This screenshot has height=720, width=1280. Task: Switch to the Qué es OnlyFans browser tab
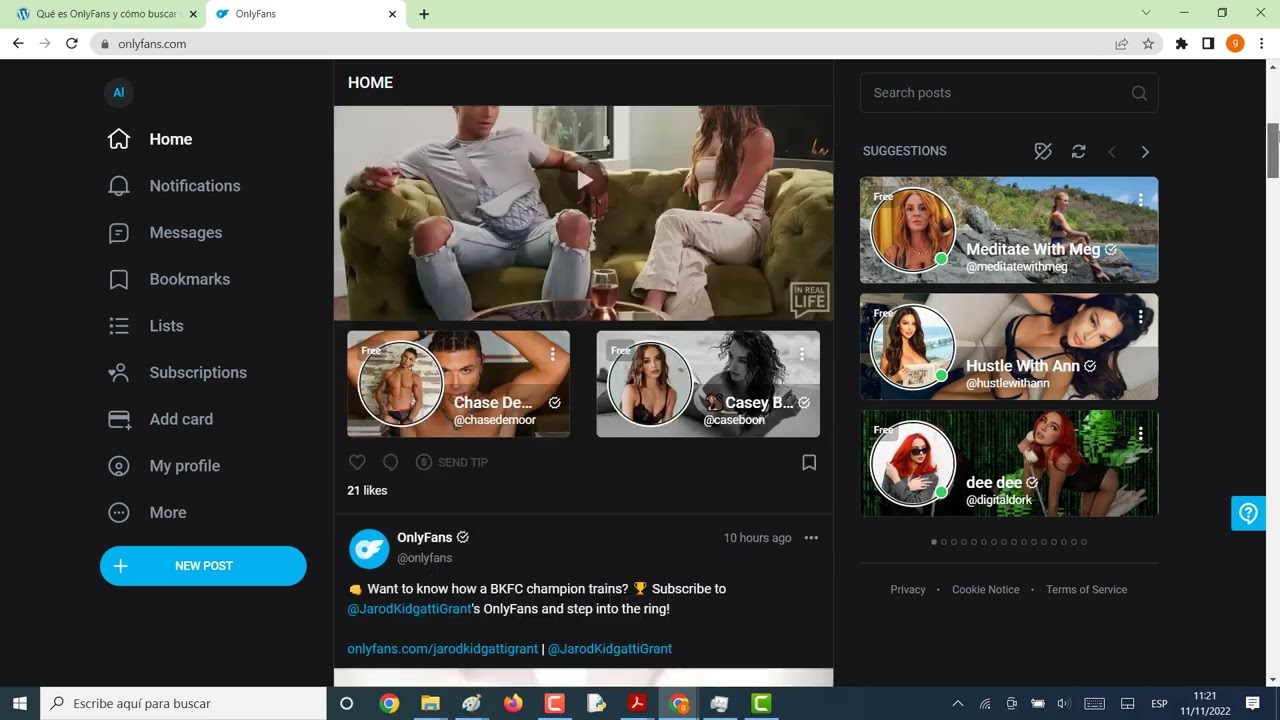coord(107,14)
